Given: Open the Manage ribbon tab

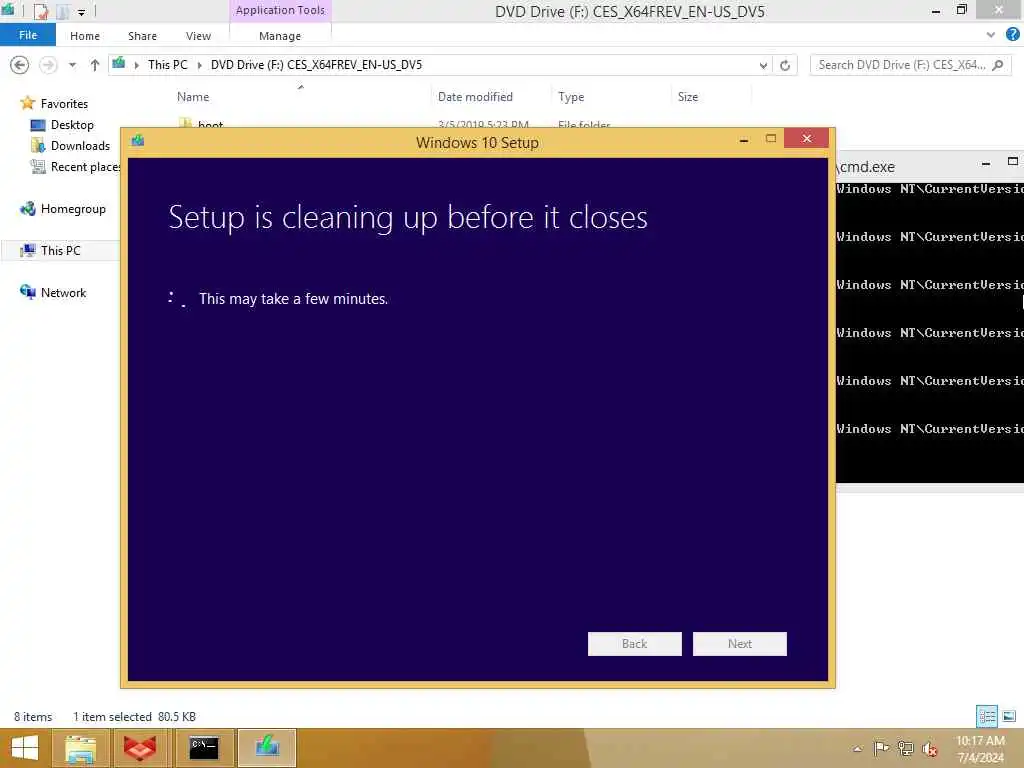Looking at the screenshot, I should (x=280, y=36).
